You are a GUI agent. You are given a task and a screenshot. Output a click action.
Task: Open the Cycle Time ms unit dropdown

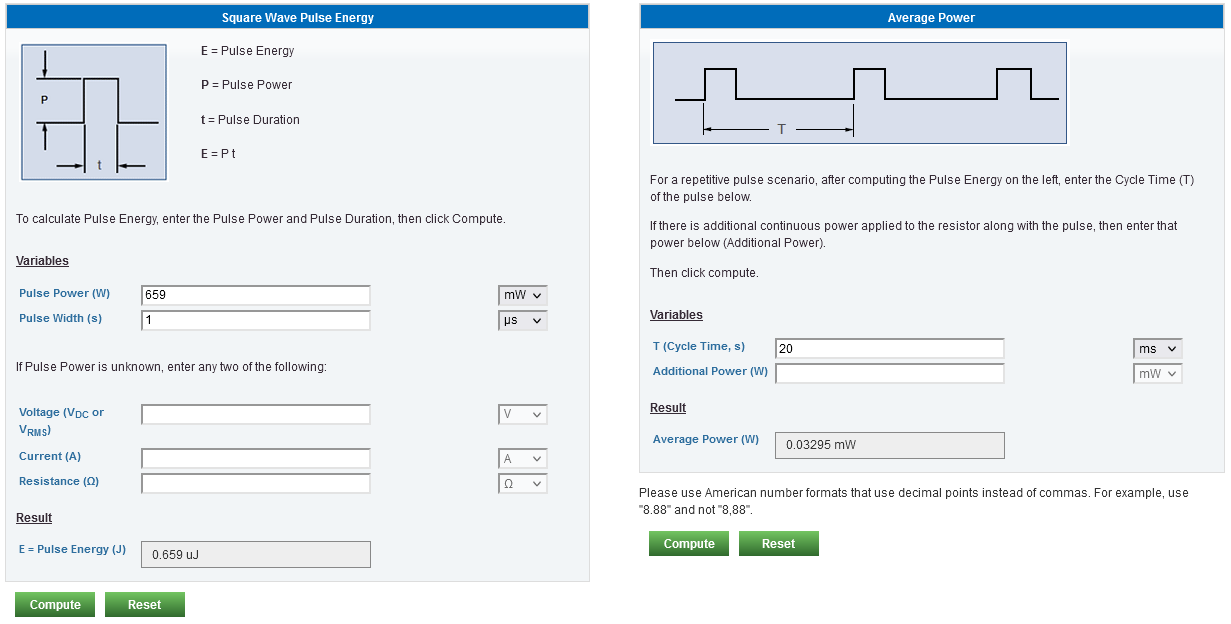click(1158, 349)
